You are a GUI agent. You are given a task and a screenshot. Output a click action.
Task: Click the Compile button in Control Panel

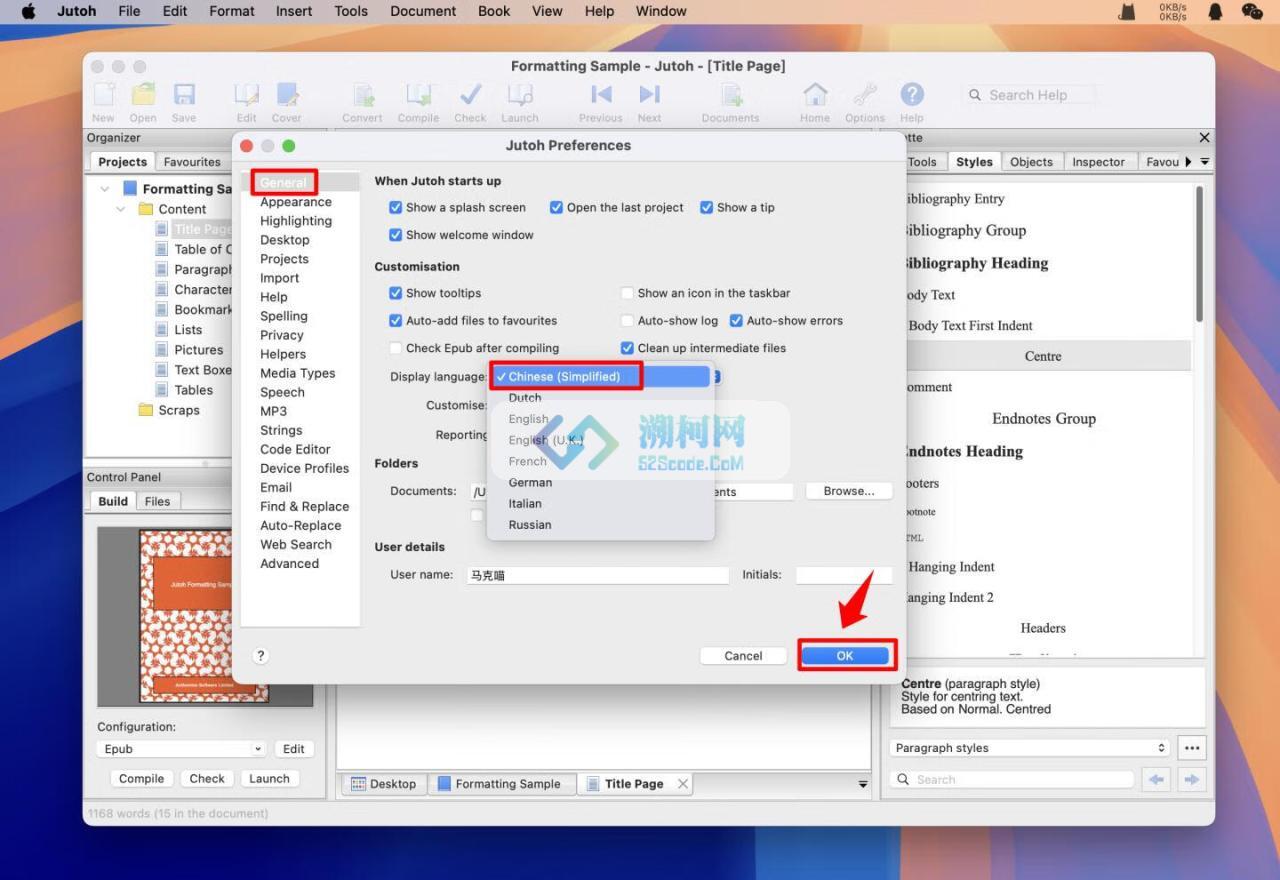pyautogui.click(x=142, y=779)
